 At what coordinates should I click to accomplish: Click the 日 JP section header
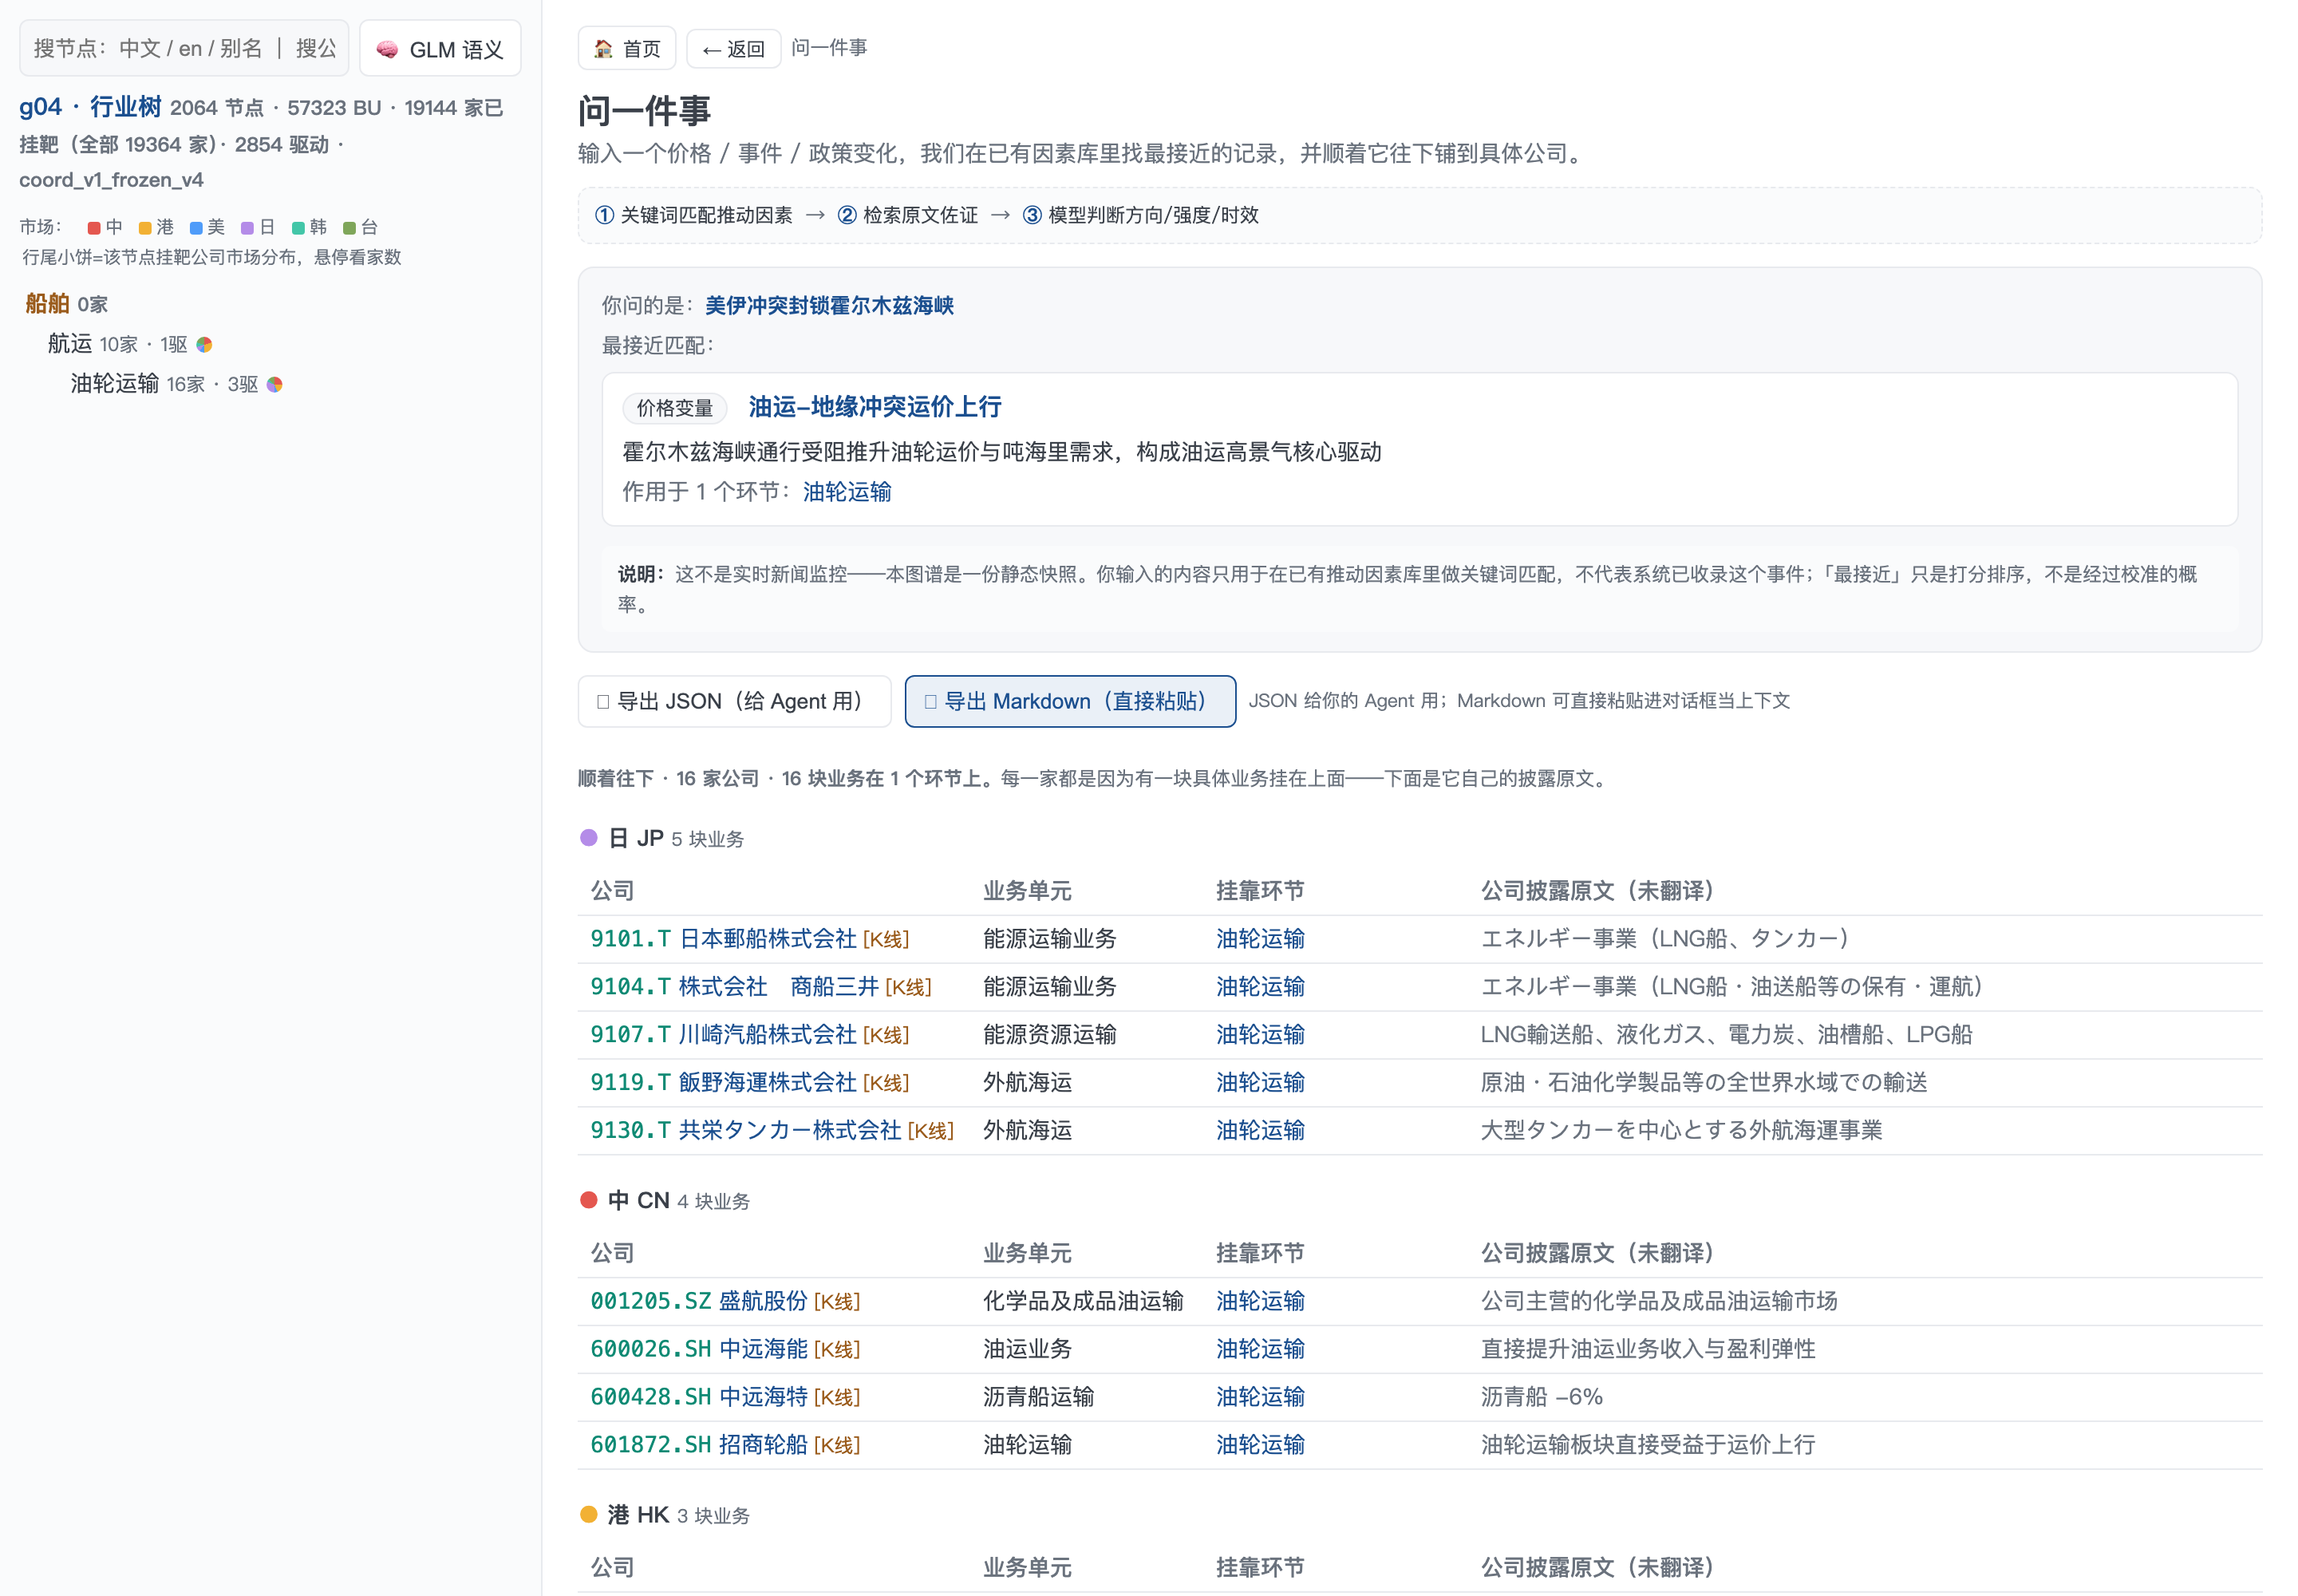tap(636, 838)
